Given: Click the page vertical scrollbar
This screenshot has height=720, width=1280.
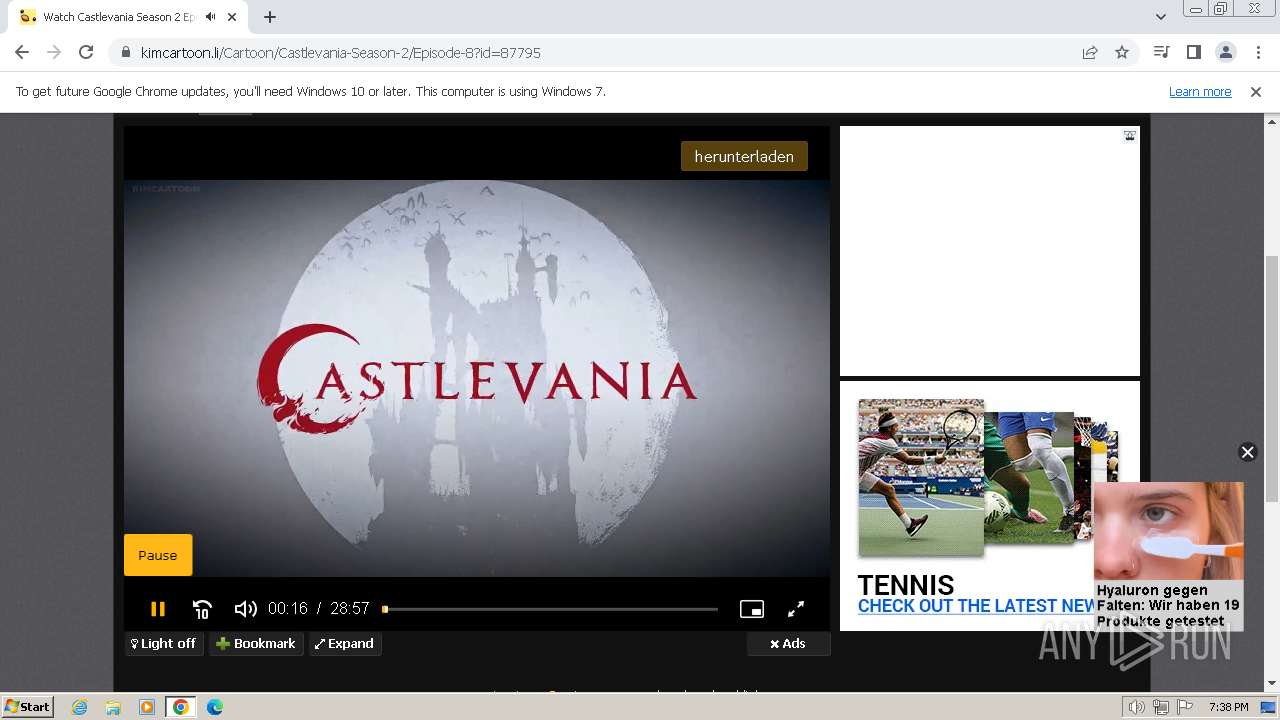Looking at the screenshot, I should coord(1272,380).
